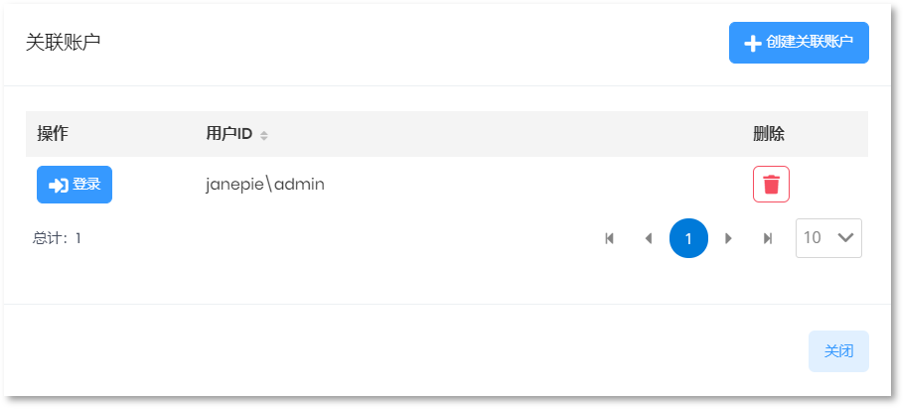904x409 pixels.
Task: Click the 总计: 1 total count label
Action: [56, 238]
